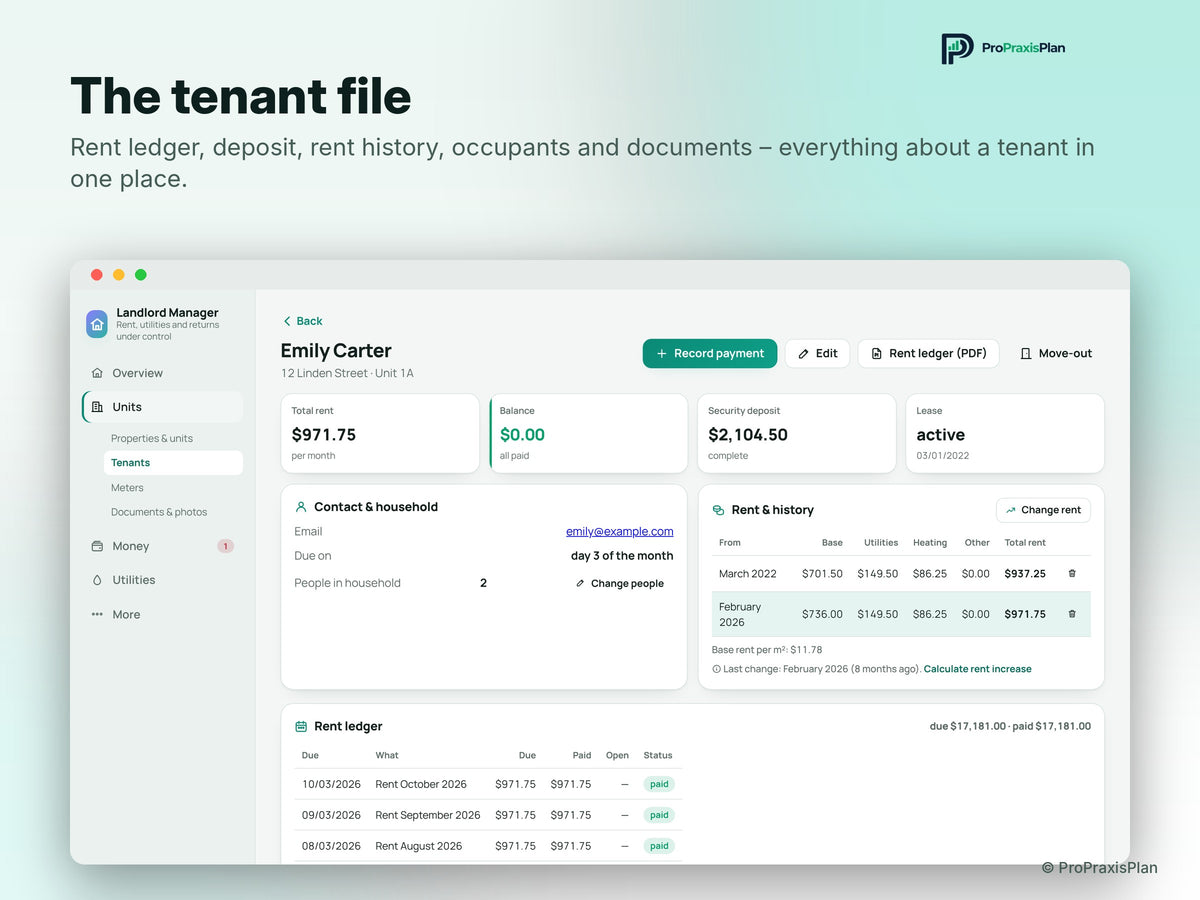The image size is (1200, 900).
Task: Click the pencil icon in Edit button
Action: (803, 354)
